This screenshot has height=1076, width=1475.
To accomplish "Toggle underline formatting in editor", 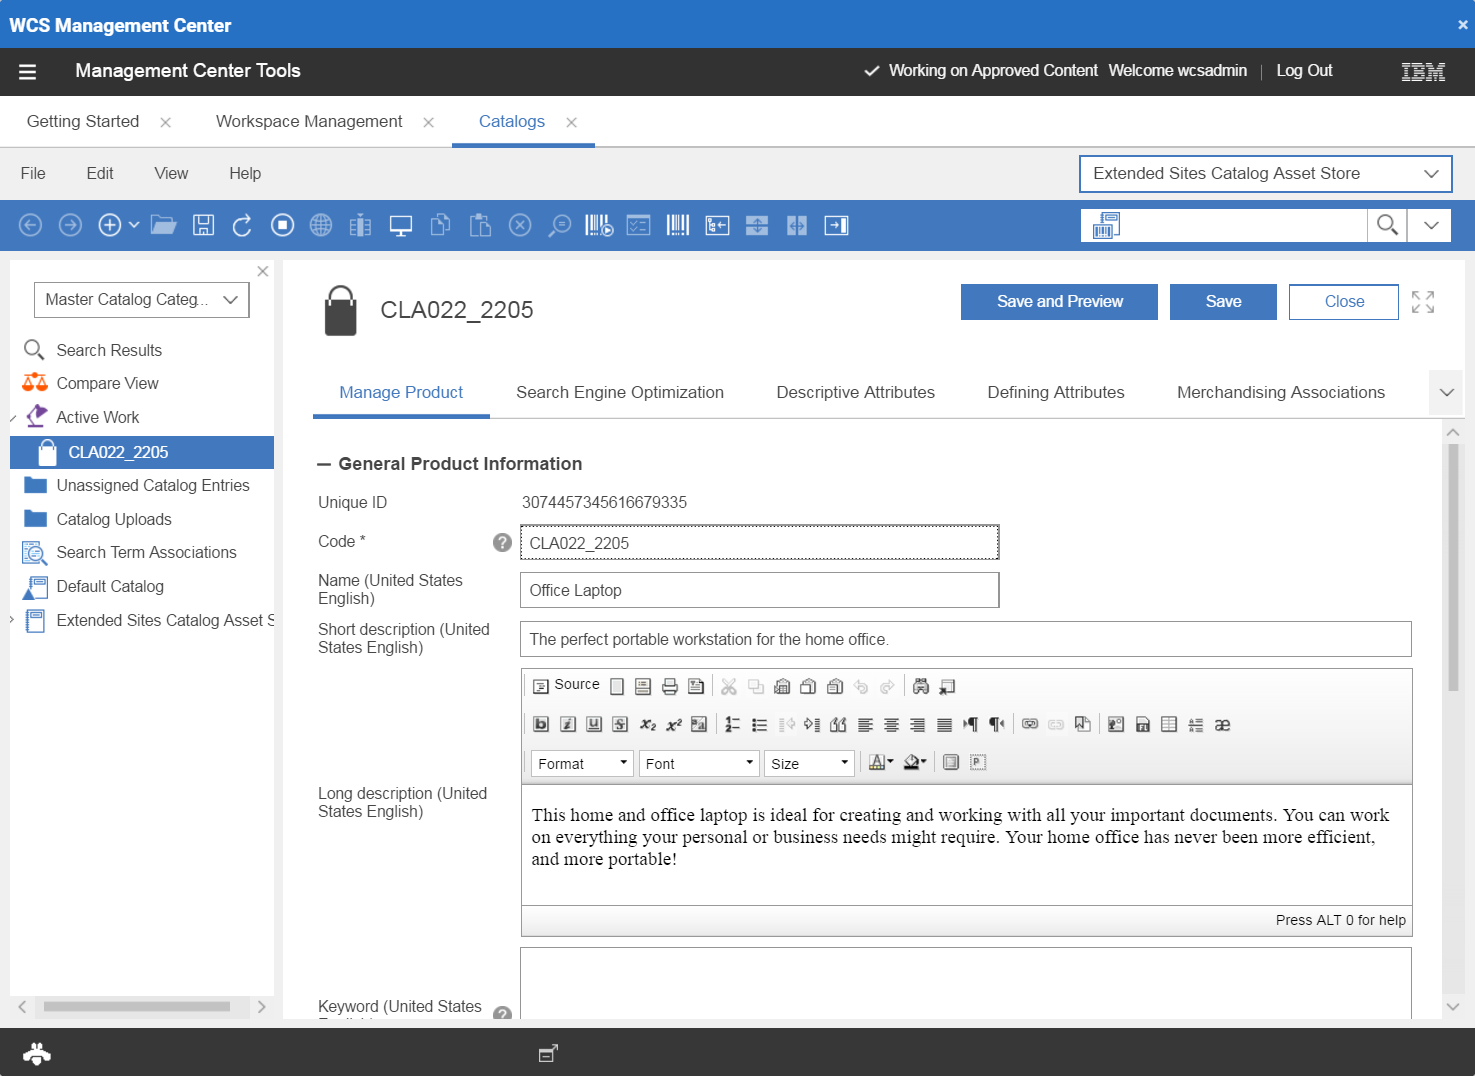I will (x=594, y=724).
